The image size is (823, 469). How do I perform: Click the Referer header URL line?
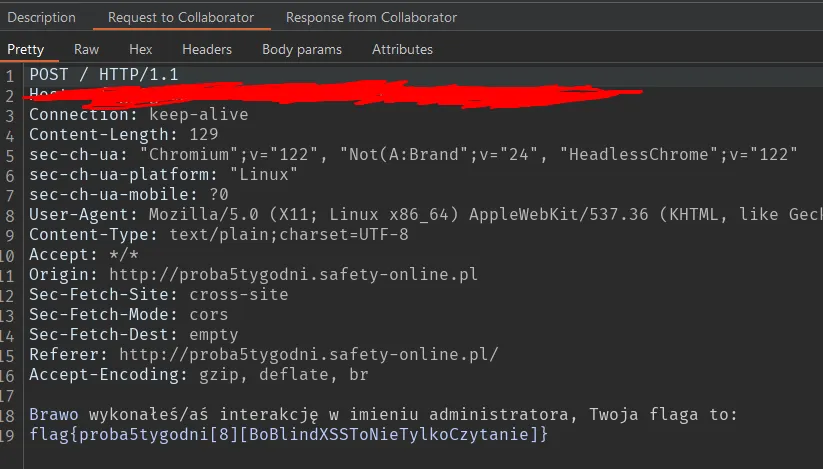[263, 354]
